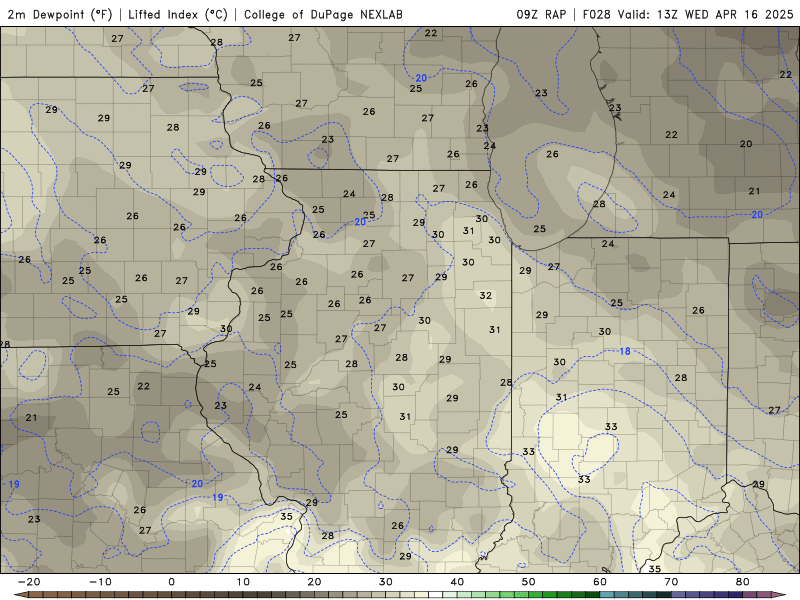
Task: Select the "College of DuPage NEXLAB" text
Action: (x=323, y=14)
